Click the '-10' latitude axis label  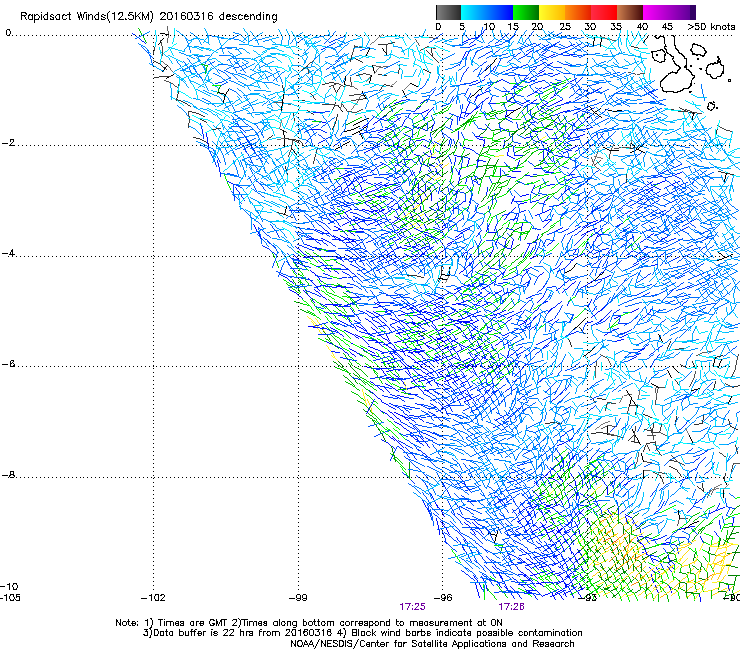(x=10, y=587)
